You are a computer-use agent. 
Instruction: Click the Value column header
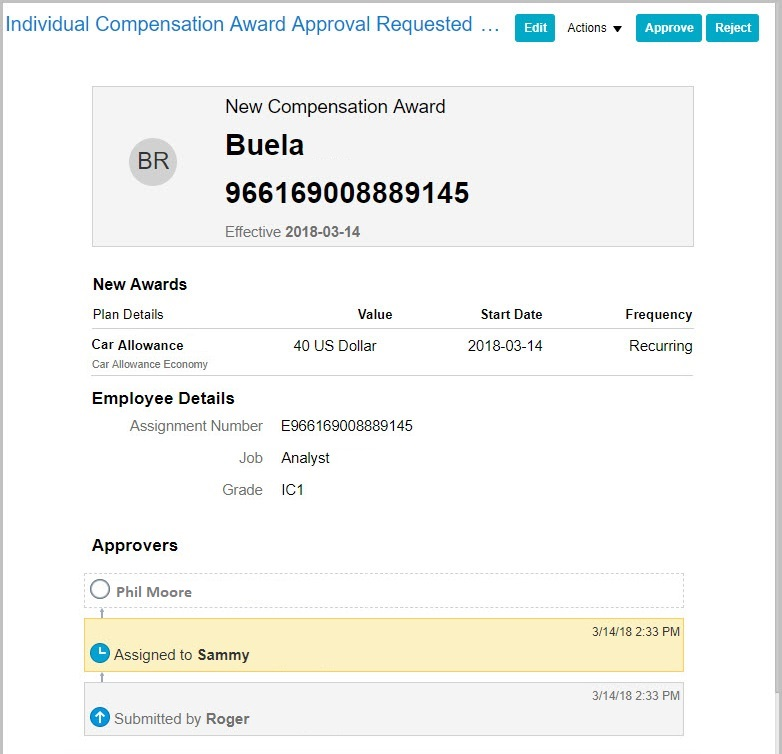(x=375, y=314)
